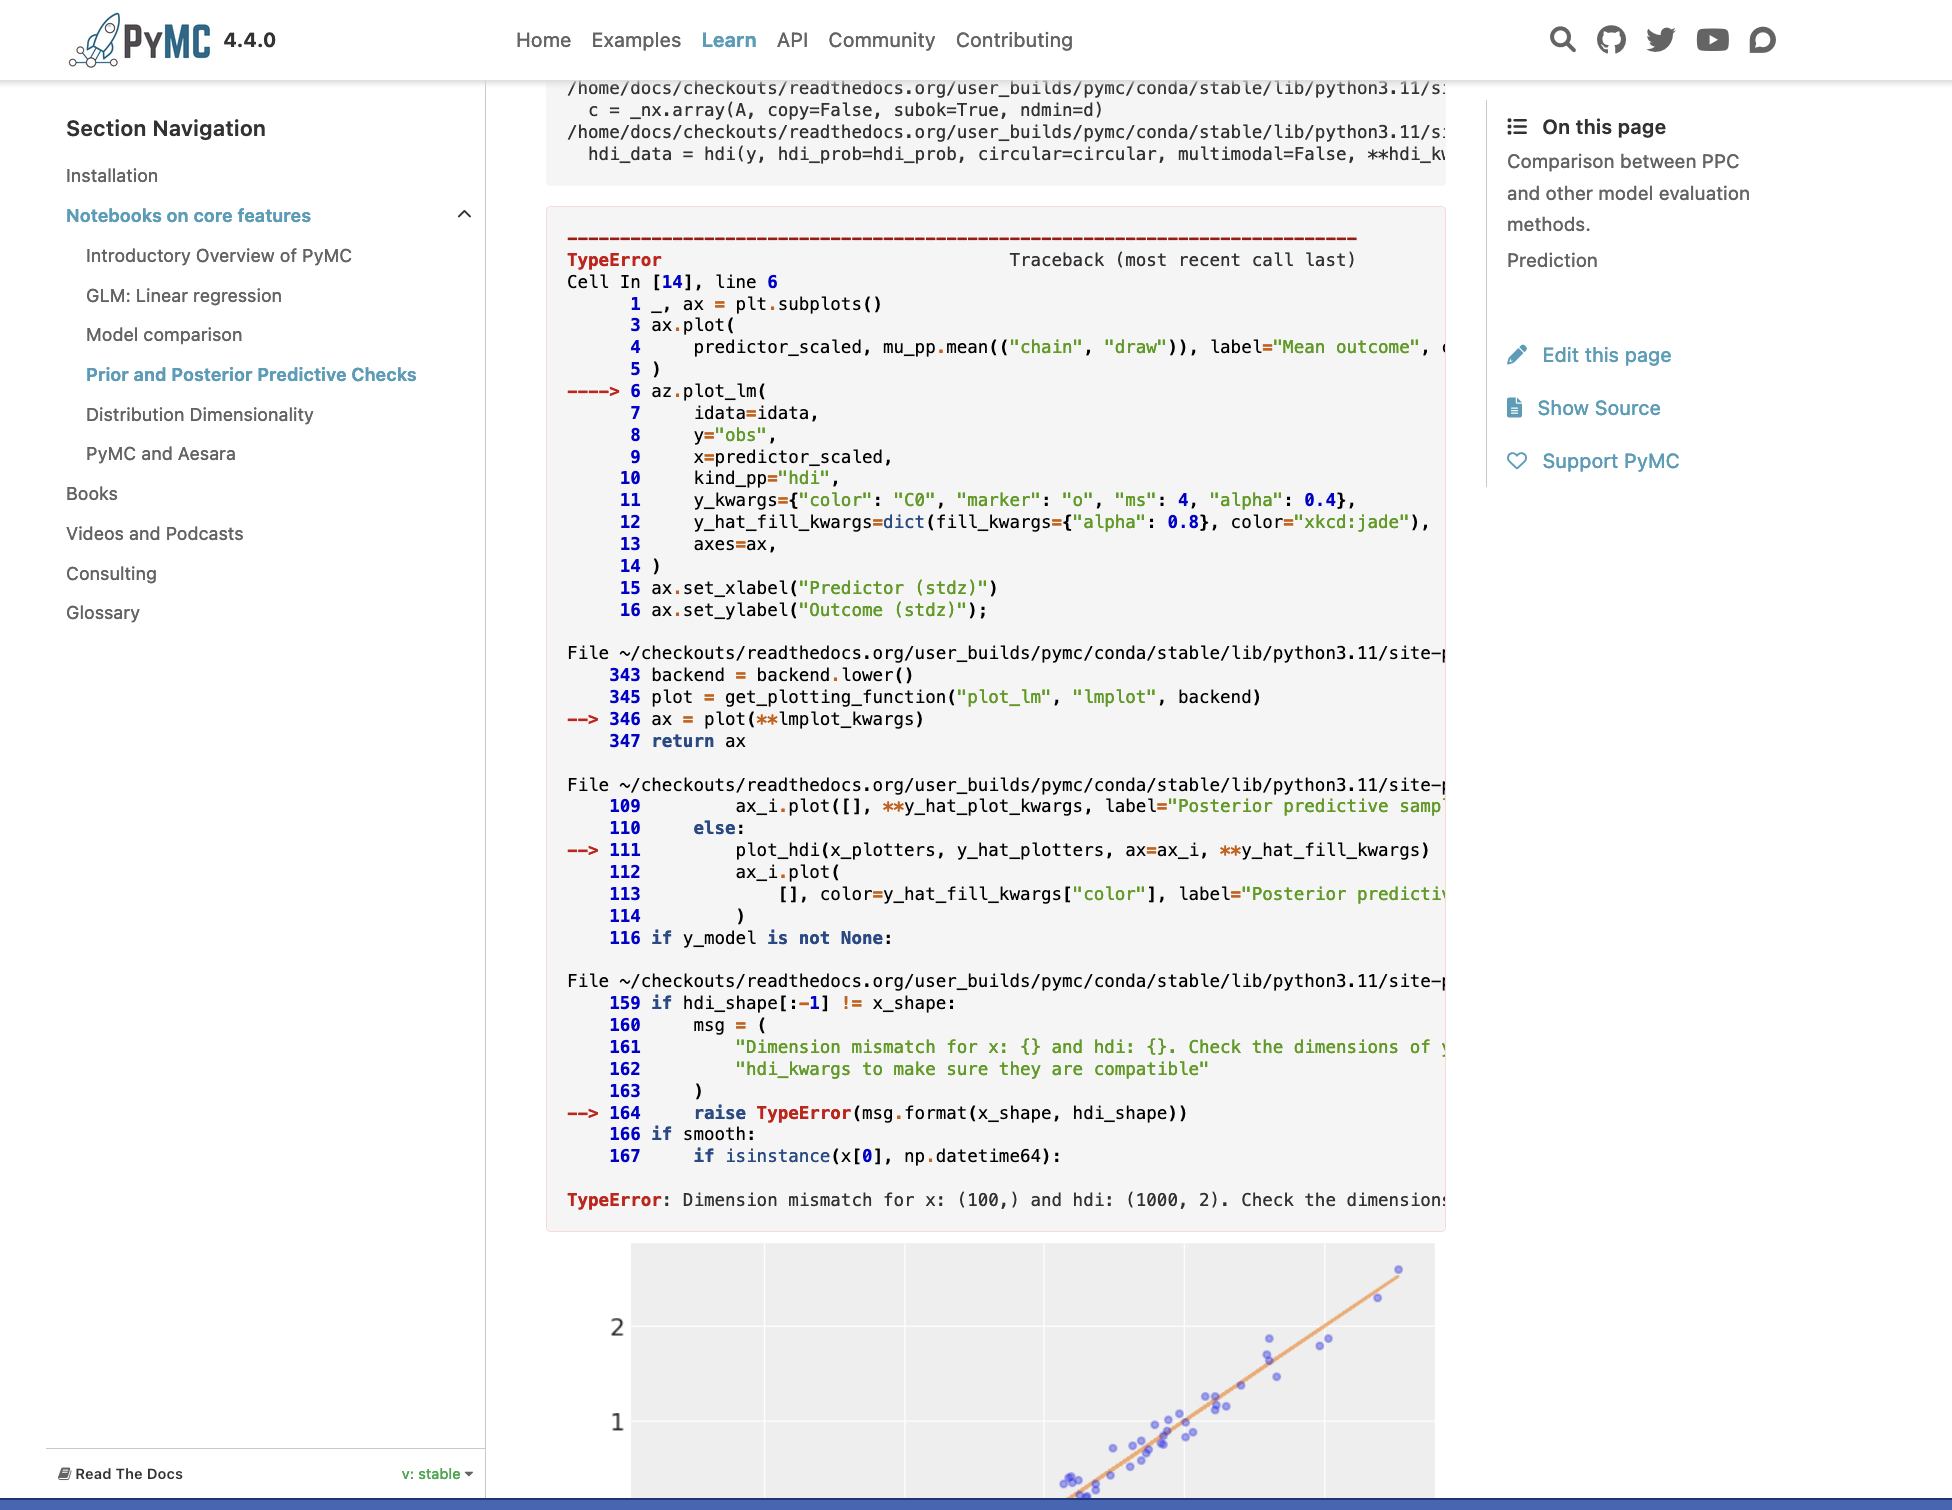The image size is (1952, 1510).
Task: Go to the Community nav tab
Action: pos(881,40)
